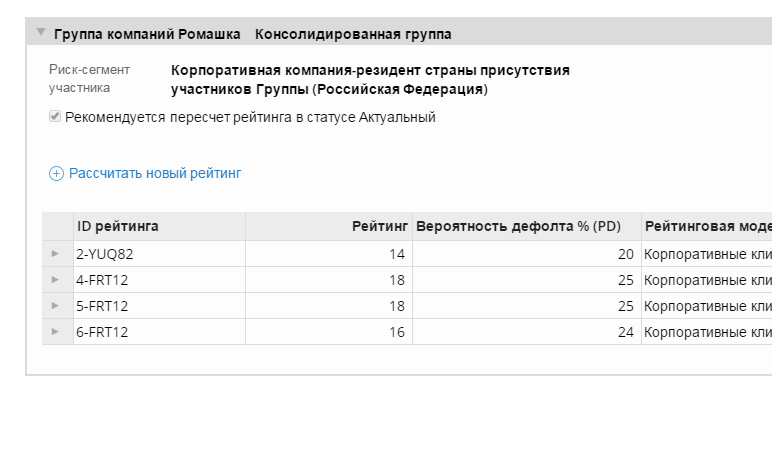Click the Консолидированная группа header text
The image size is (772, 452).
point(353,34)
